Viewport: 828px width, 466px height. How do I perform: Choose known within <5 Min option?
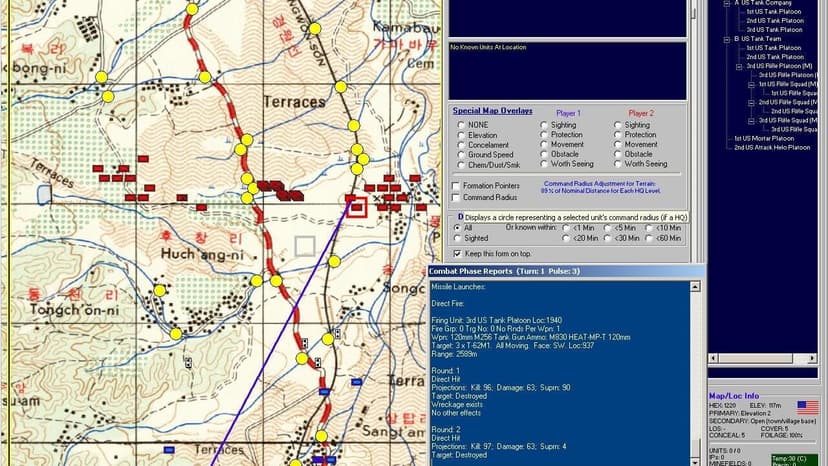pyautogui.click(x=607, y=228)
